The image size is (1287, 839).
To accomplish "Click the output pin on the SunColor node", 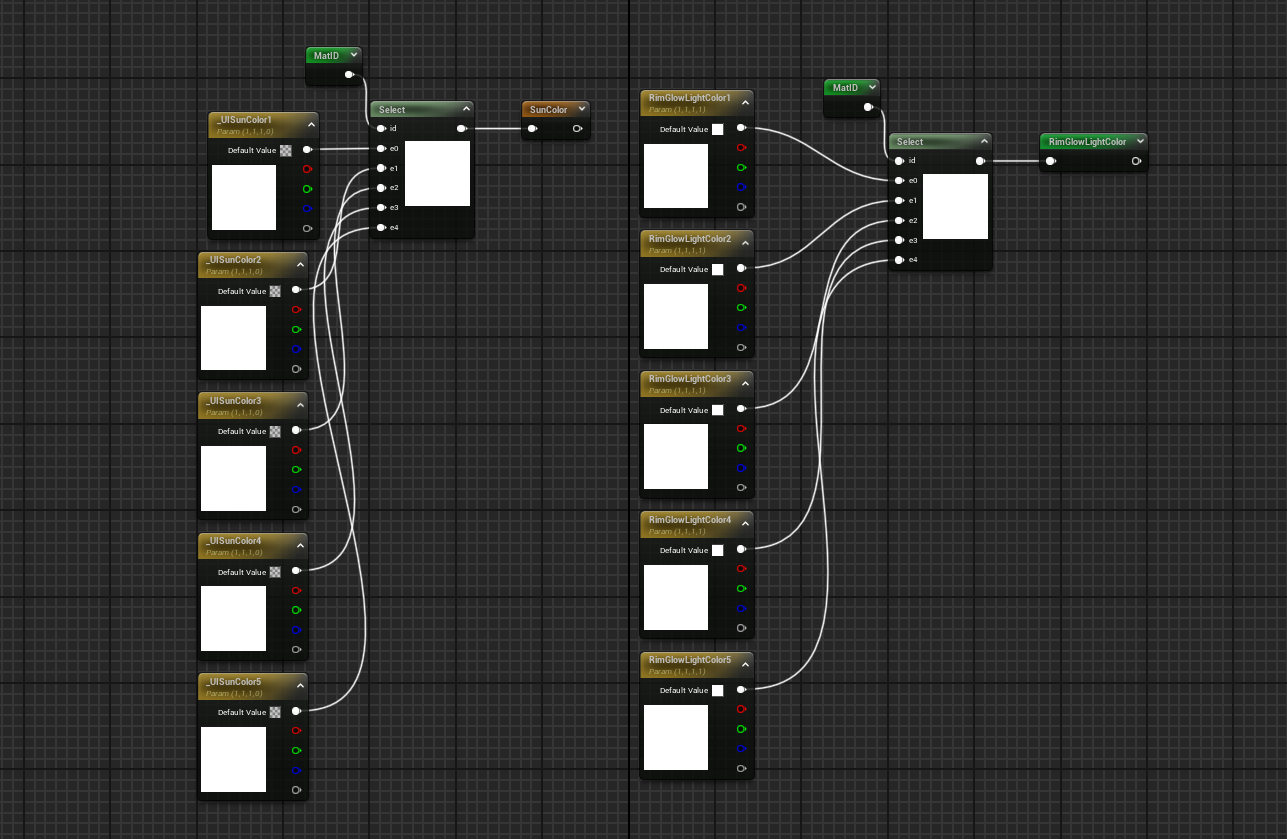I will coord(577,128).
